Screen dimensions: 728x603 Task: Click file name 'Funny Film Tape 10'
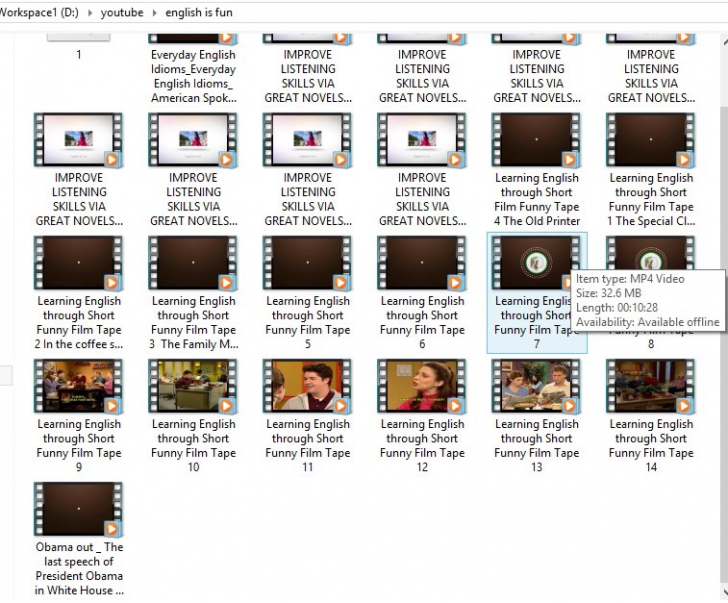193,445
